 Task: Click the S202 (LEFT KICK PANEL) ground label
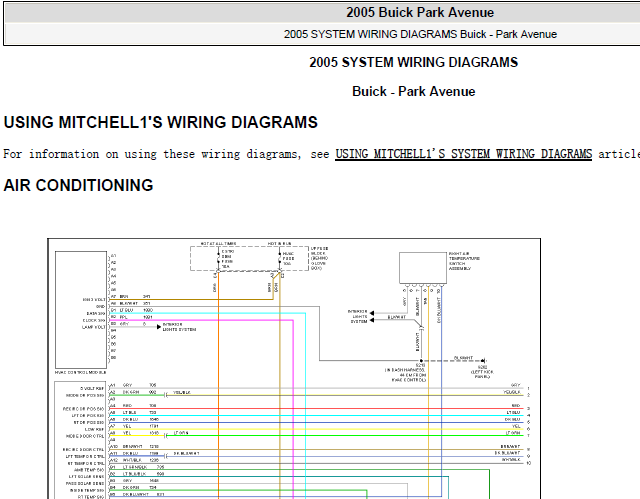[482, 372]
